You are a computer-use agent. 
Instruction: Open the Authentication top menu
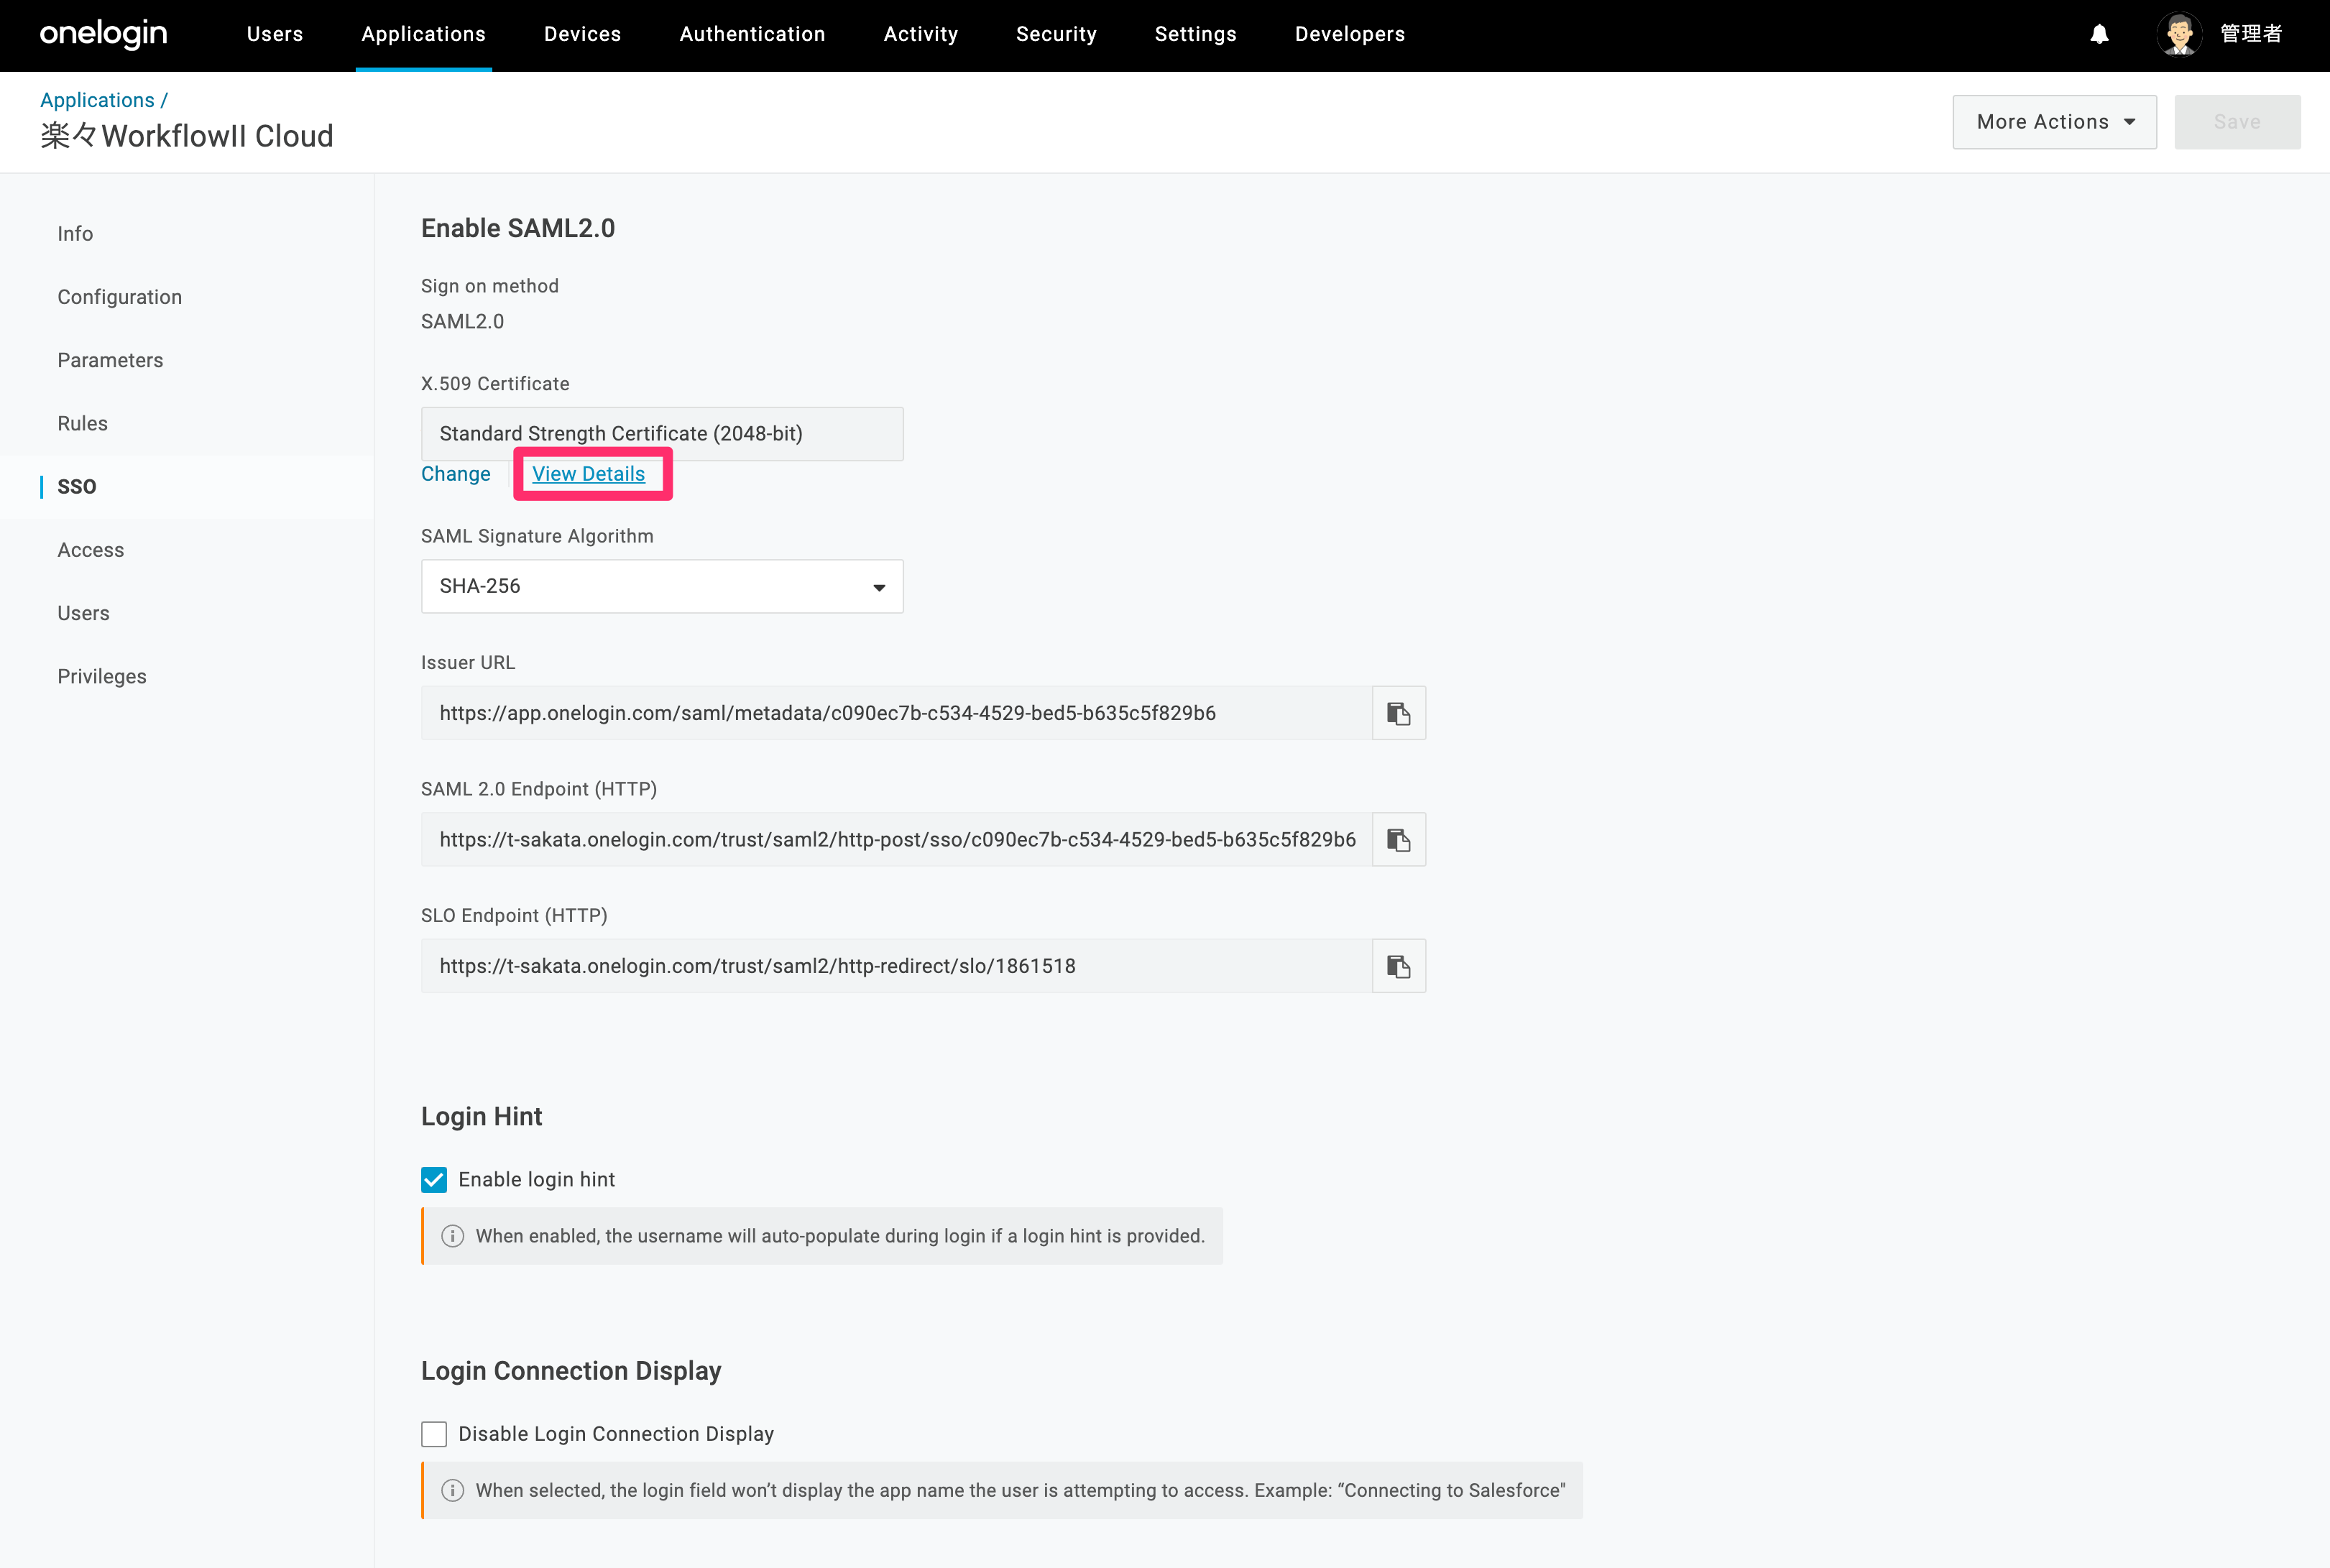[x=753, y=34]
